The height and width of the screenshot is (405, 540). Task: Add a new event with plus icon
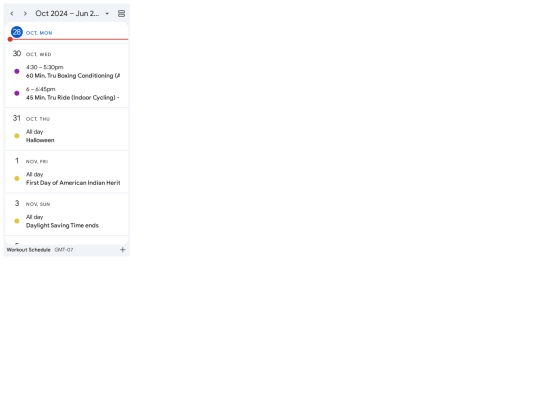123,250
